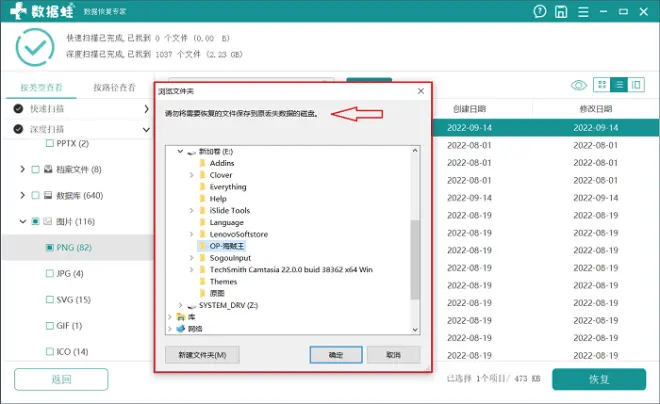
Task: Switch to list view mode
Action: 619,85
